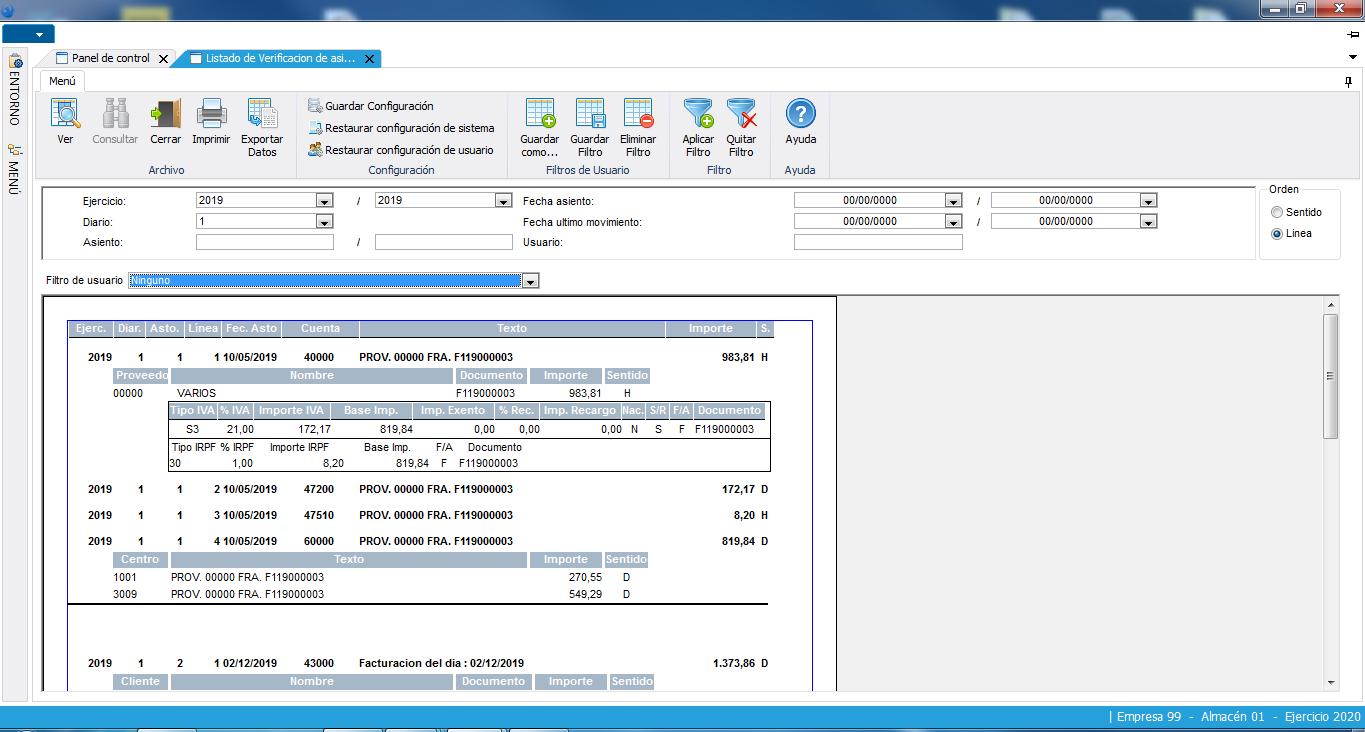Click into the Usuario text field

pos(877,242)
